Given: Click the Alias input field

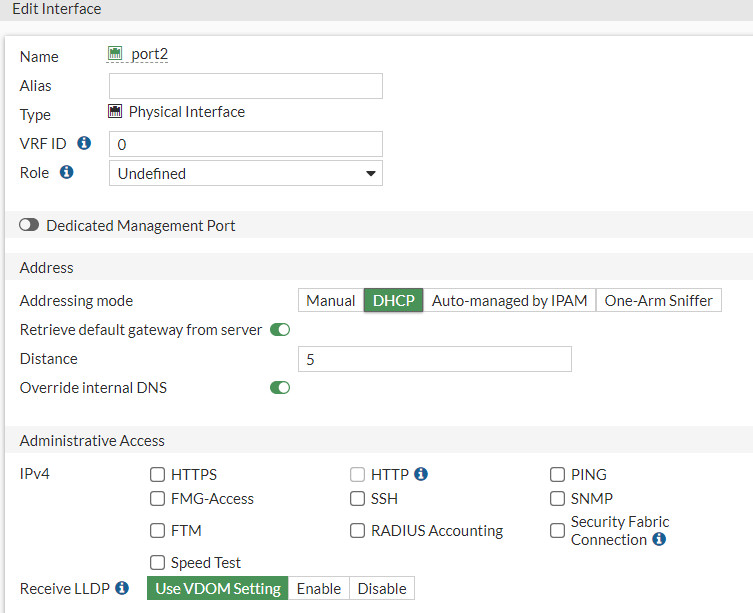Looking at the screenshot, I should click(246, 86).
